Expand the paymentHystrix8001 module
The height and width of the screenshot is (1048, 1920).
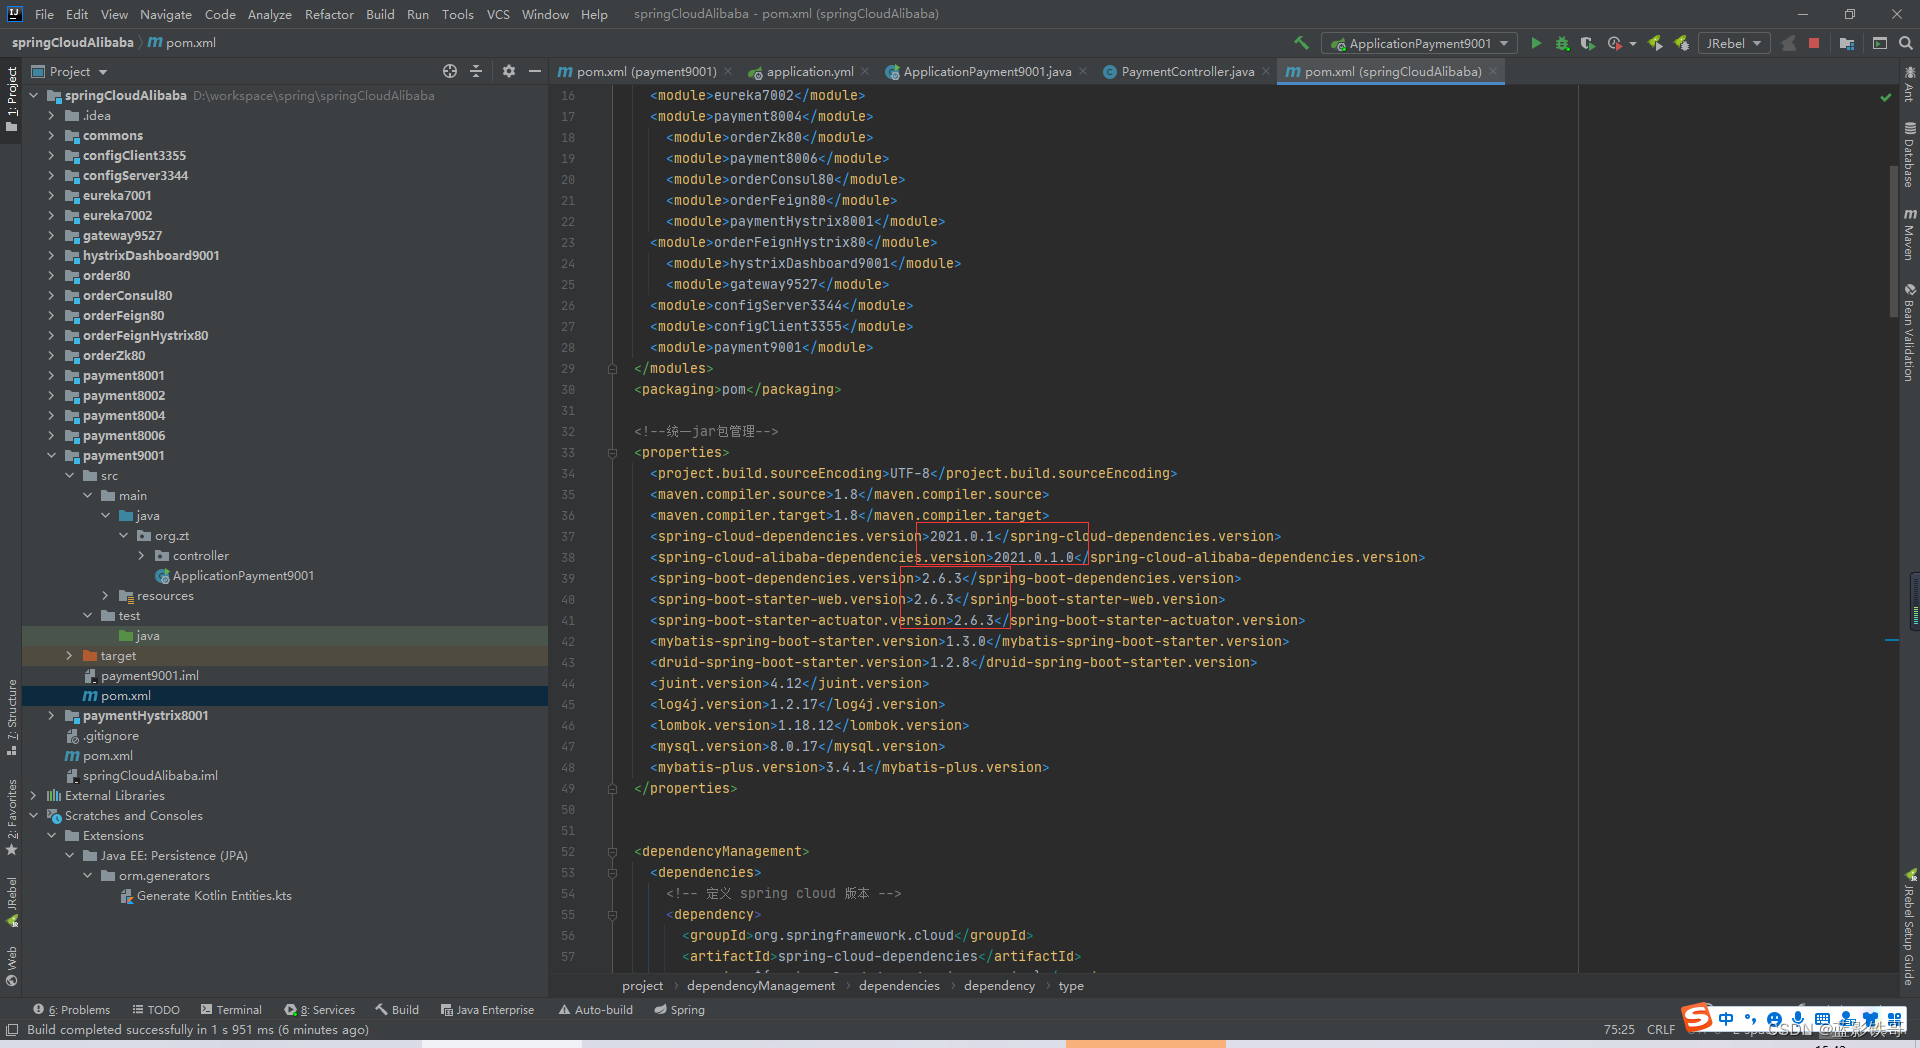pos(51,716)
